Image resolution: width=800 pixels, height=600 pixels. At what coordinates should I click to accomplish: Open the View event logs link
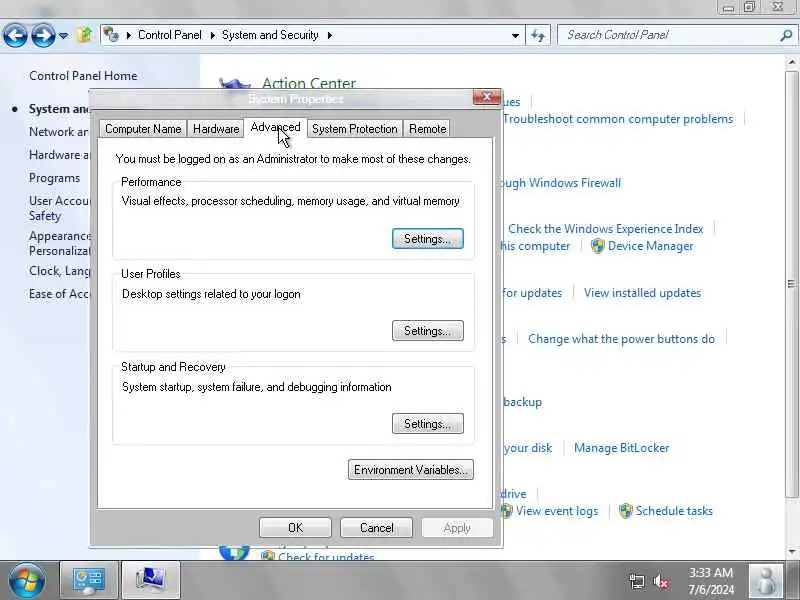coord(557,511)
